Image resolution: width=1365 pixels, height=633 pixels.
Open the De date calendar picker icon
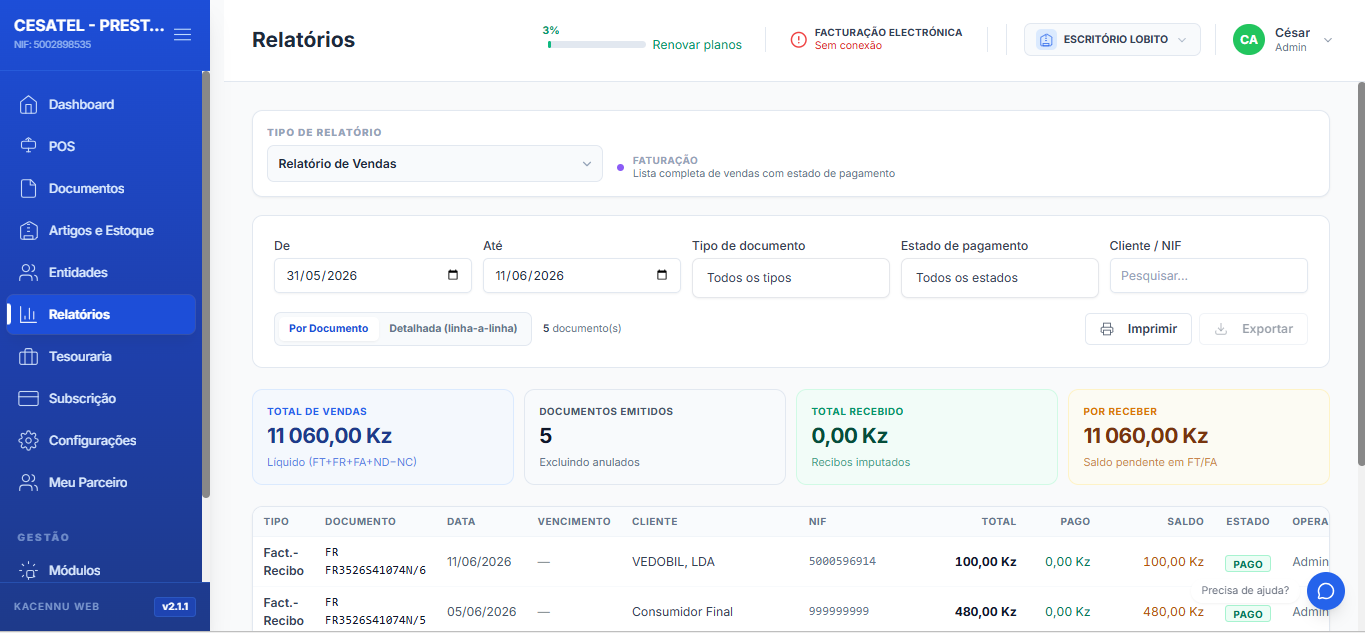pos(453,275)
